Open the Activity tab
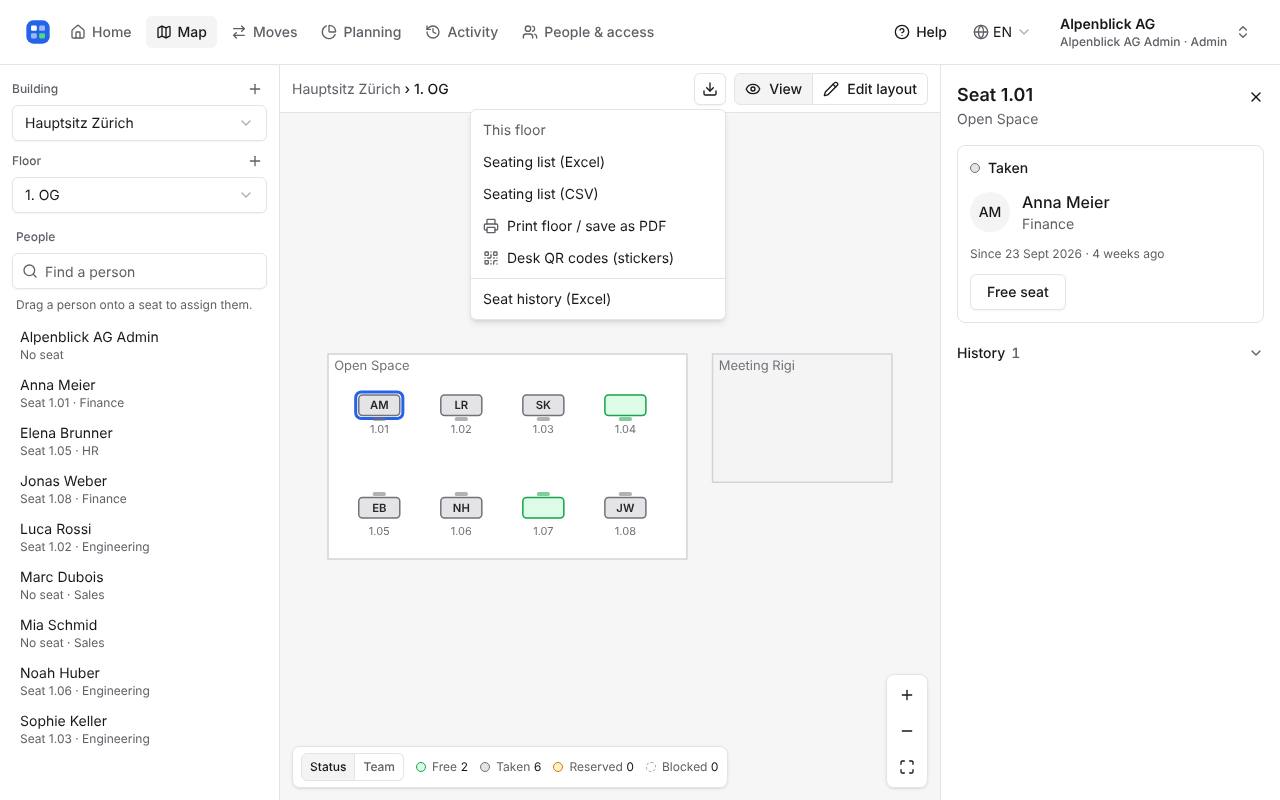Viewport: 1280px width, 800px height. tap(461, 32)
